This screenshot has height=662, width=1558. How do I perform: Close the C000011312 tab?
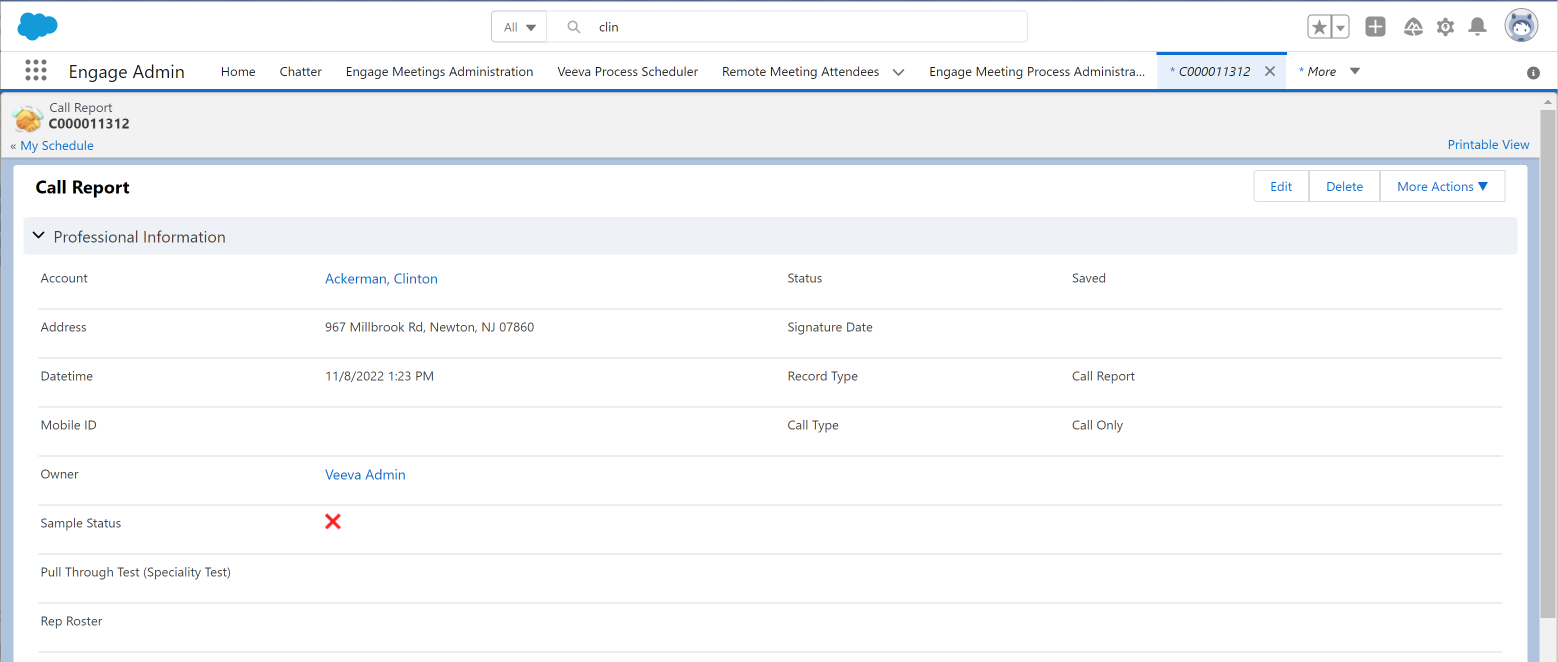(x=1270, y=71)
